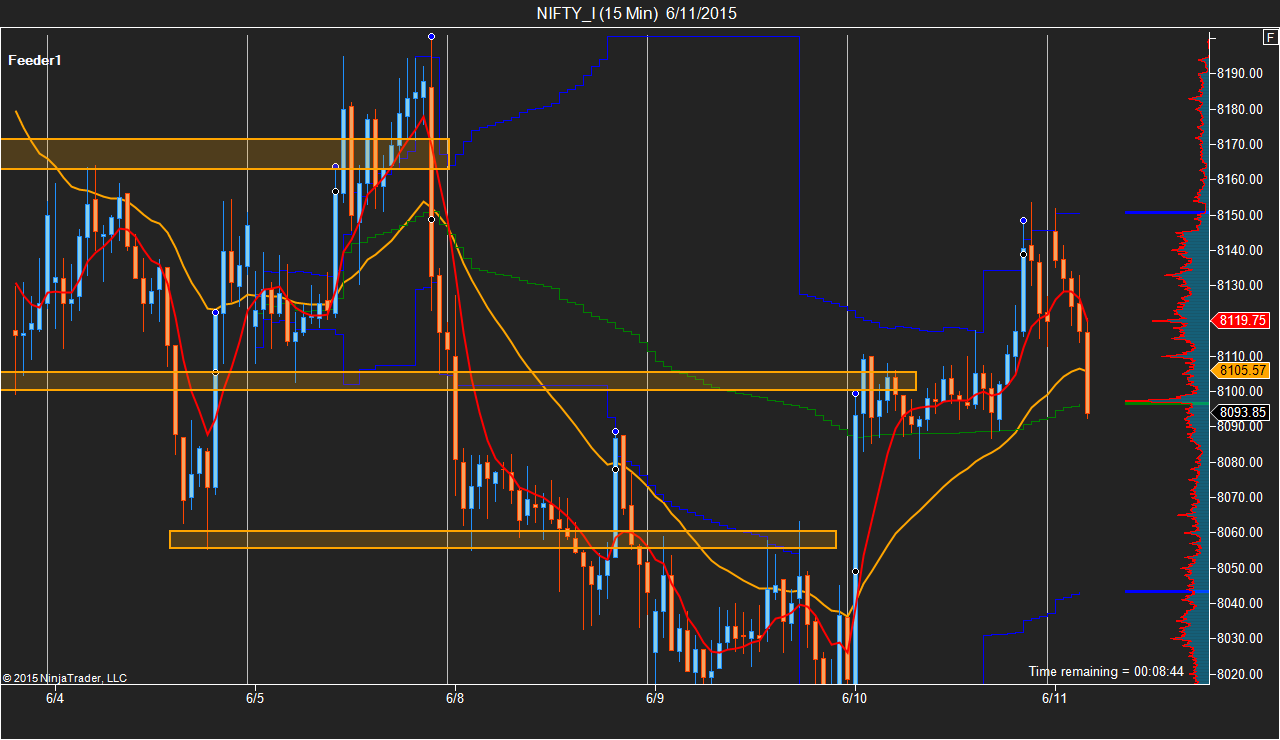
Task: Click the F fixed-scale button on price axis
Action: [x=1269, y=38]
